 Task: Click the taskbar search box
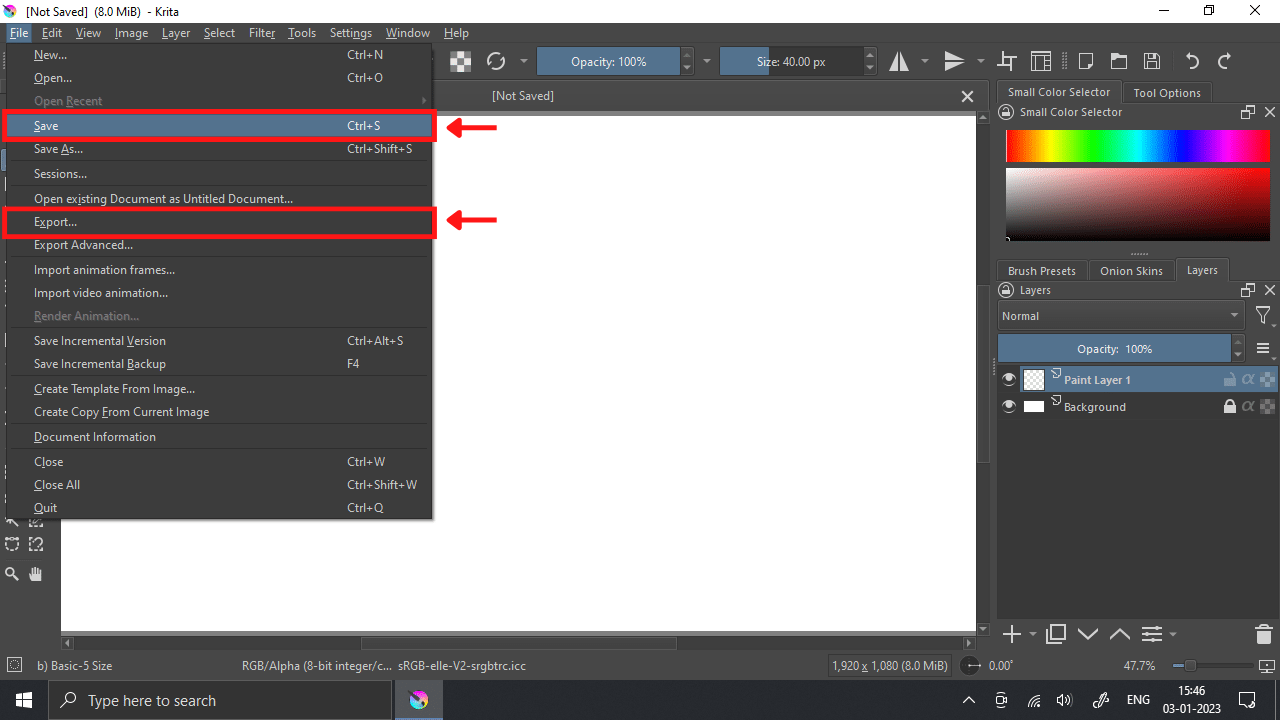(x=220, y=700)
